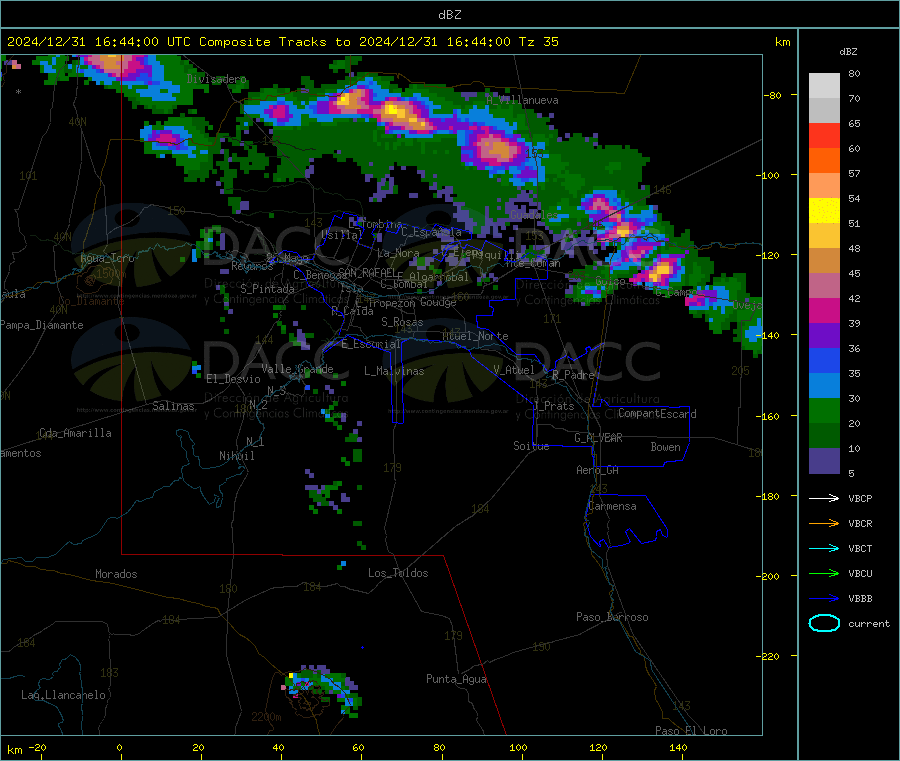Select the light gray 80 dBZ swatch
This screenshot has width=900, height=761.
point(824,86)
